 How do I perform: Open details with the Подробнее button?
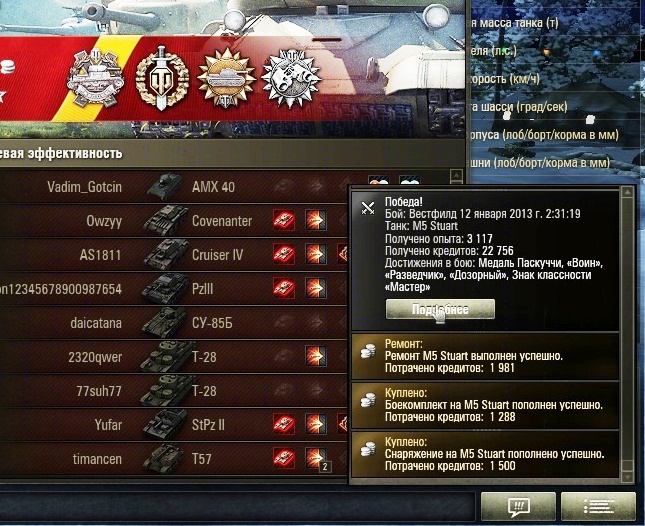point(440,309)
